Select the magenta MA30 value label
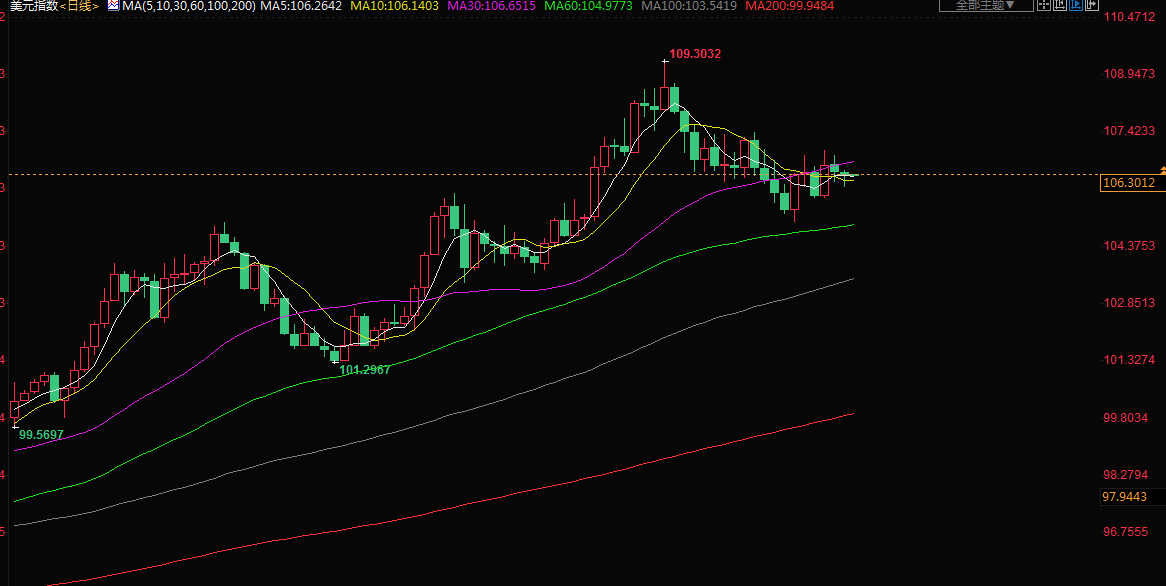This screenshot has height=586, width=1166. [490, 6]
